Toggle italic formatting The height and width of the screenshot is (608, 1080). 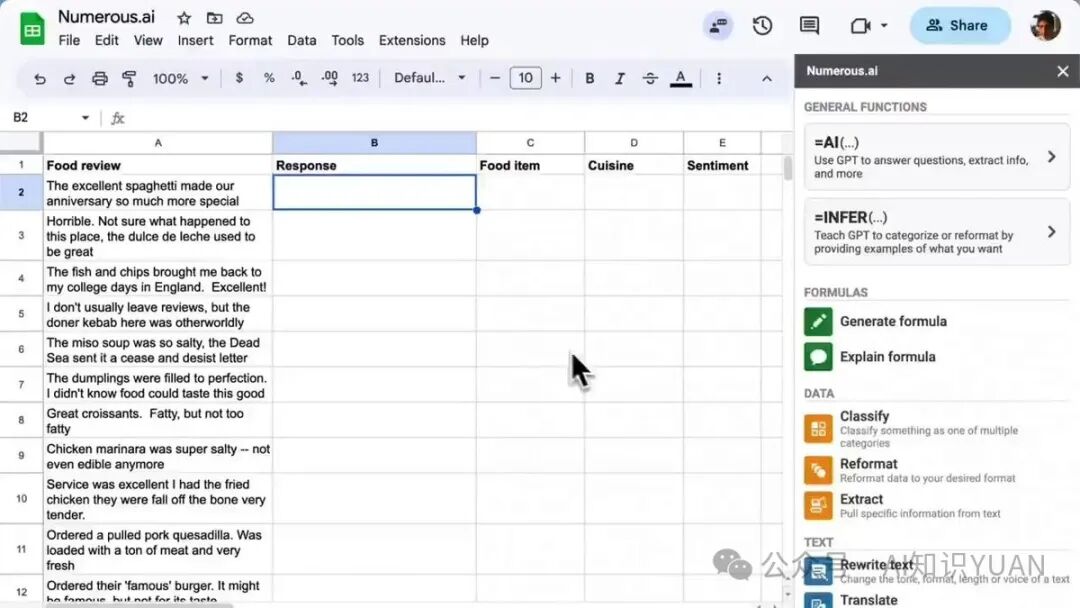619,78
